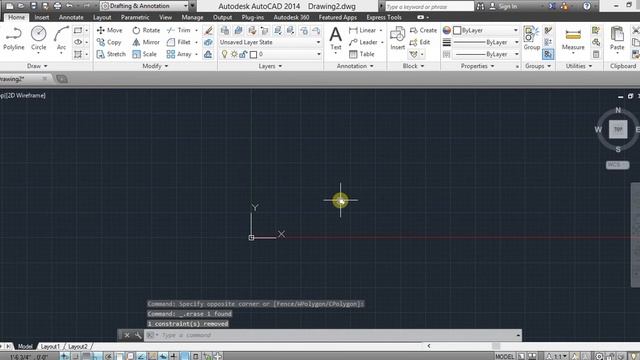
Task: Activate the Move command
Action: 109,30
